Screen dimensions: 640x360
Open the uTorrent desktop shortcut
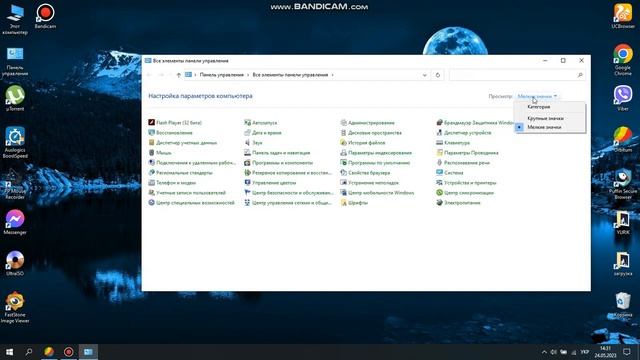[x=15, y=98]
